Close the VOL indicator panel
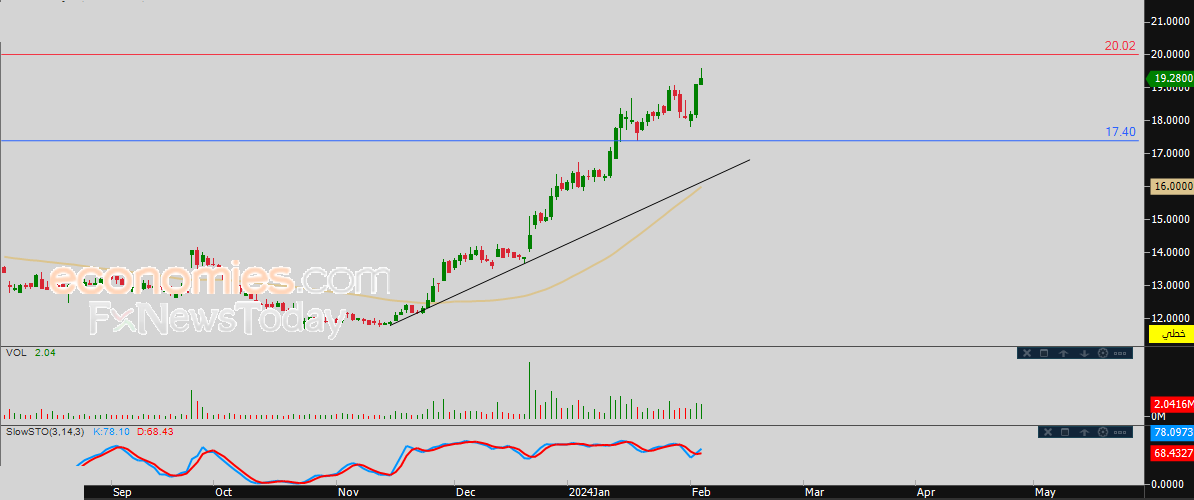1194x500 pixels. click(1026, 353)
